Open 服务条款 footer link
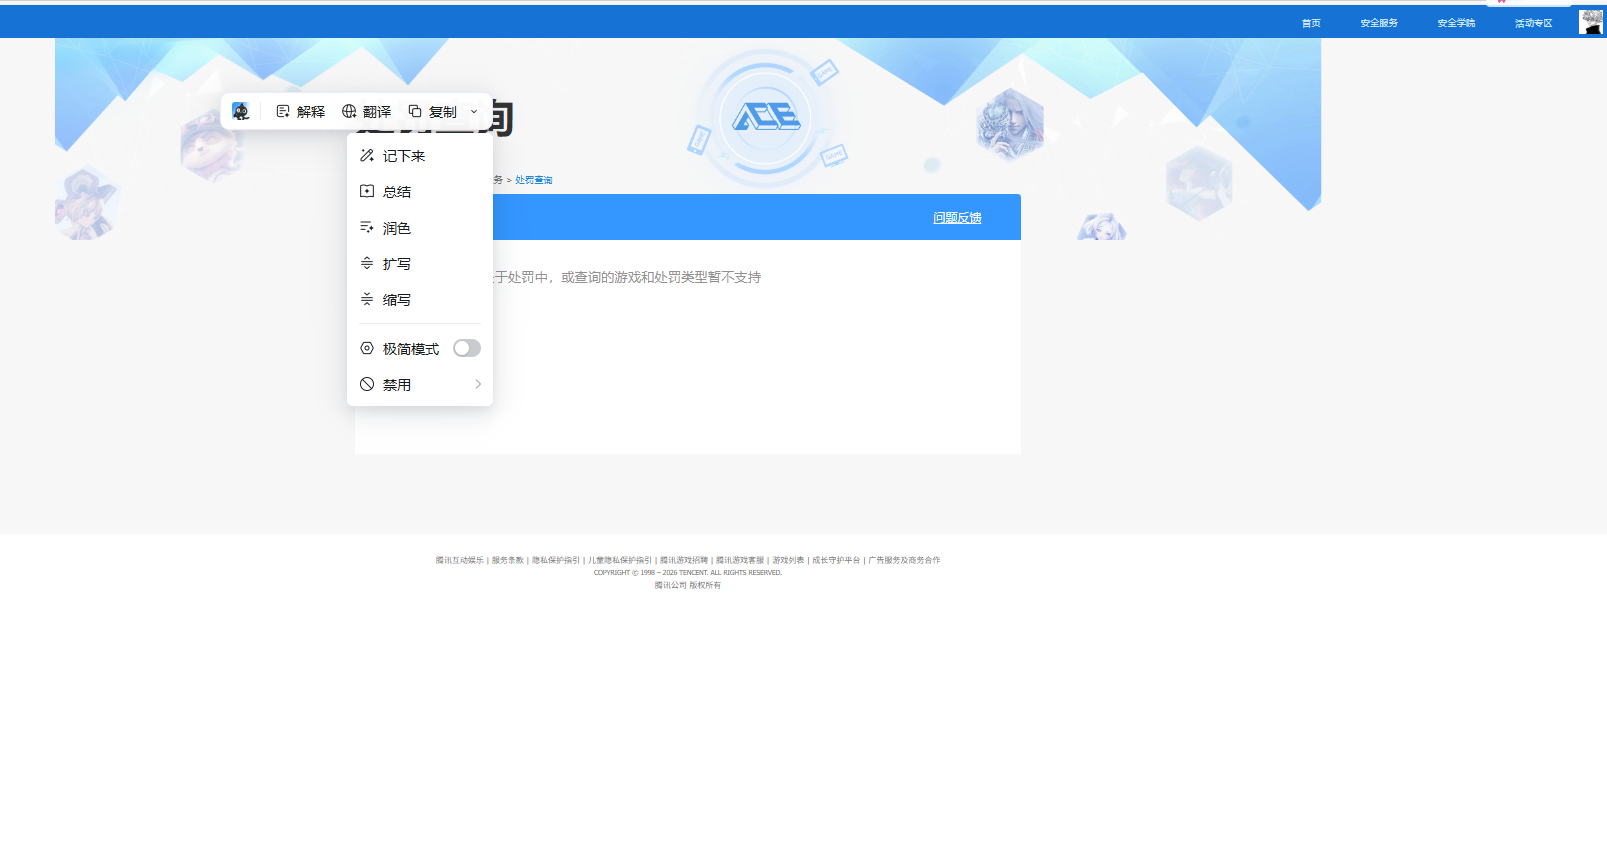This screenshot has height=863, width=1607. [507, 560]
